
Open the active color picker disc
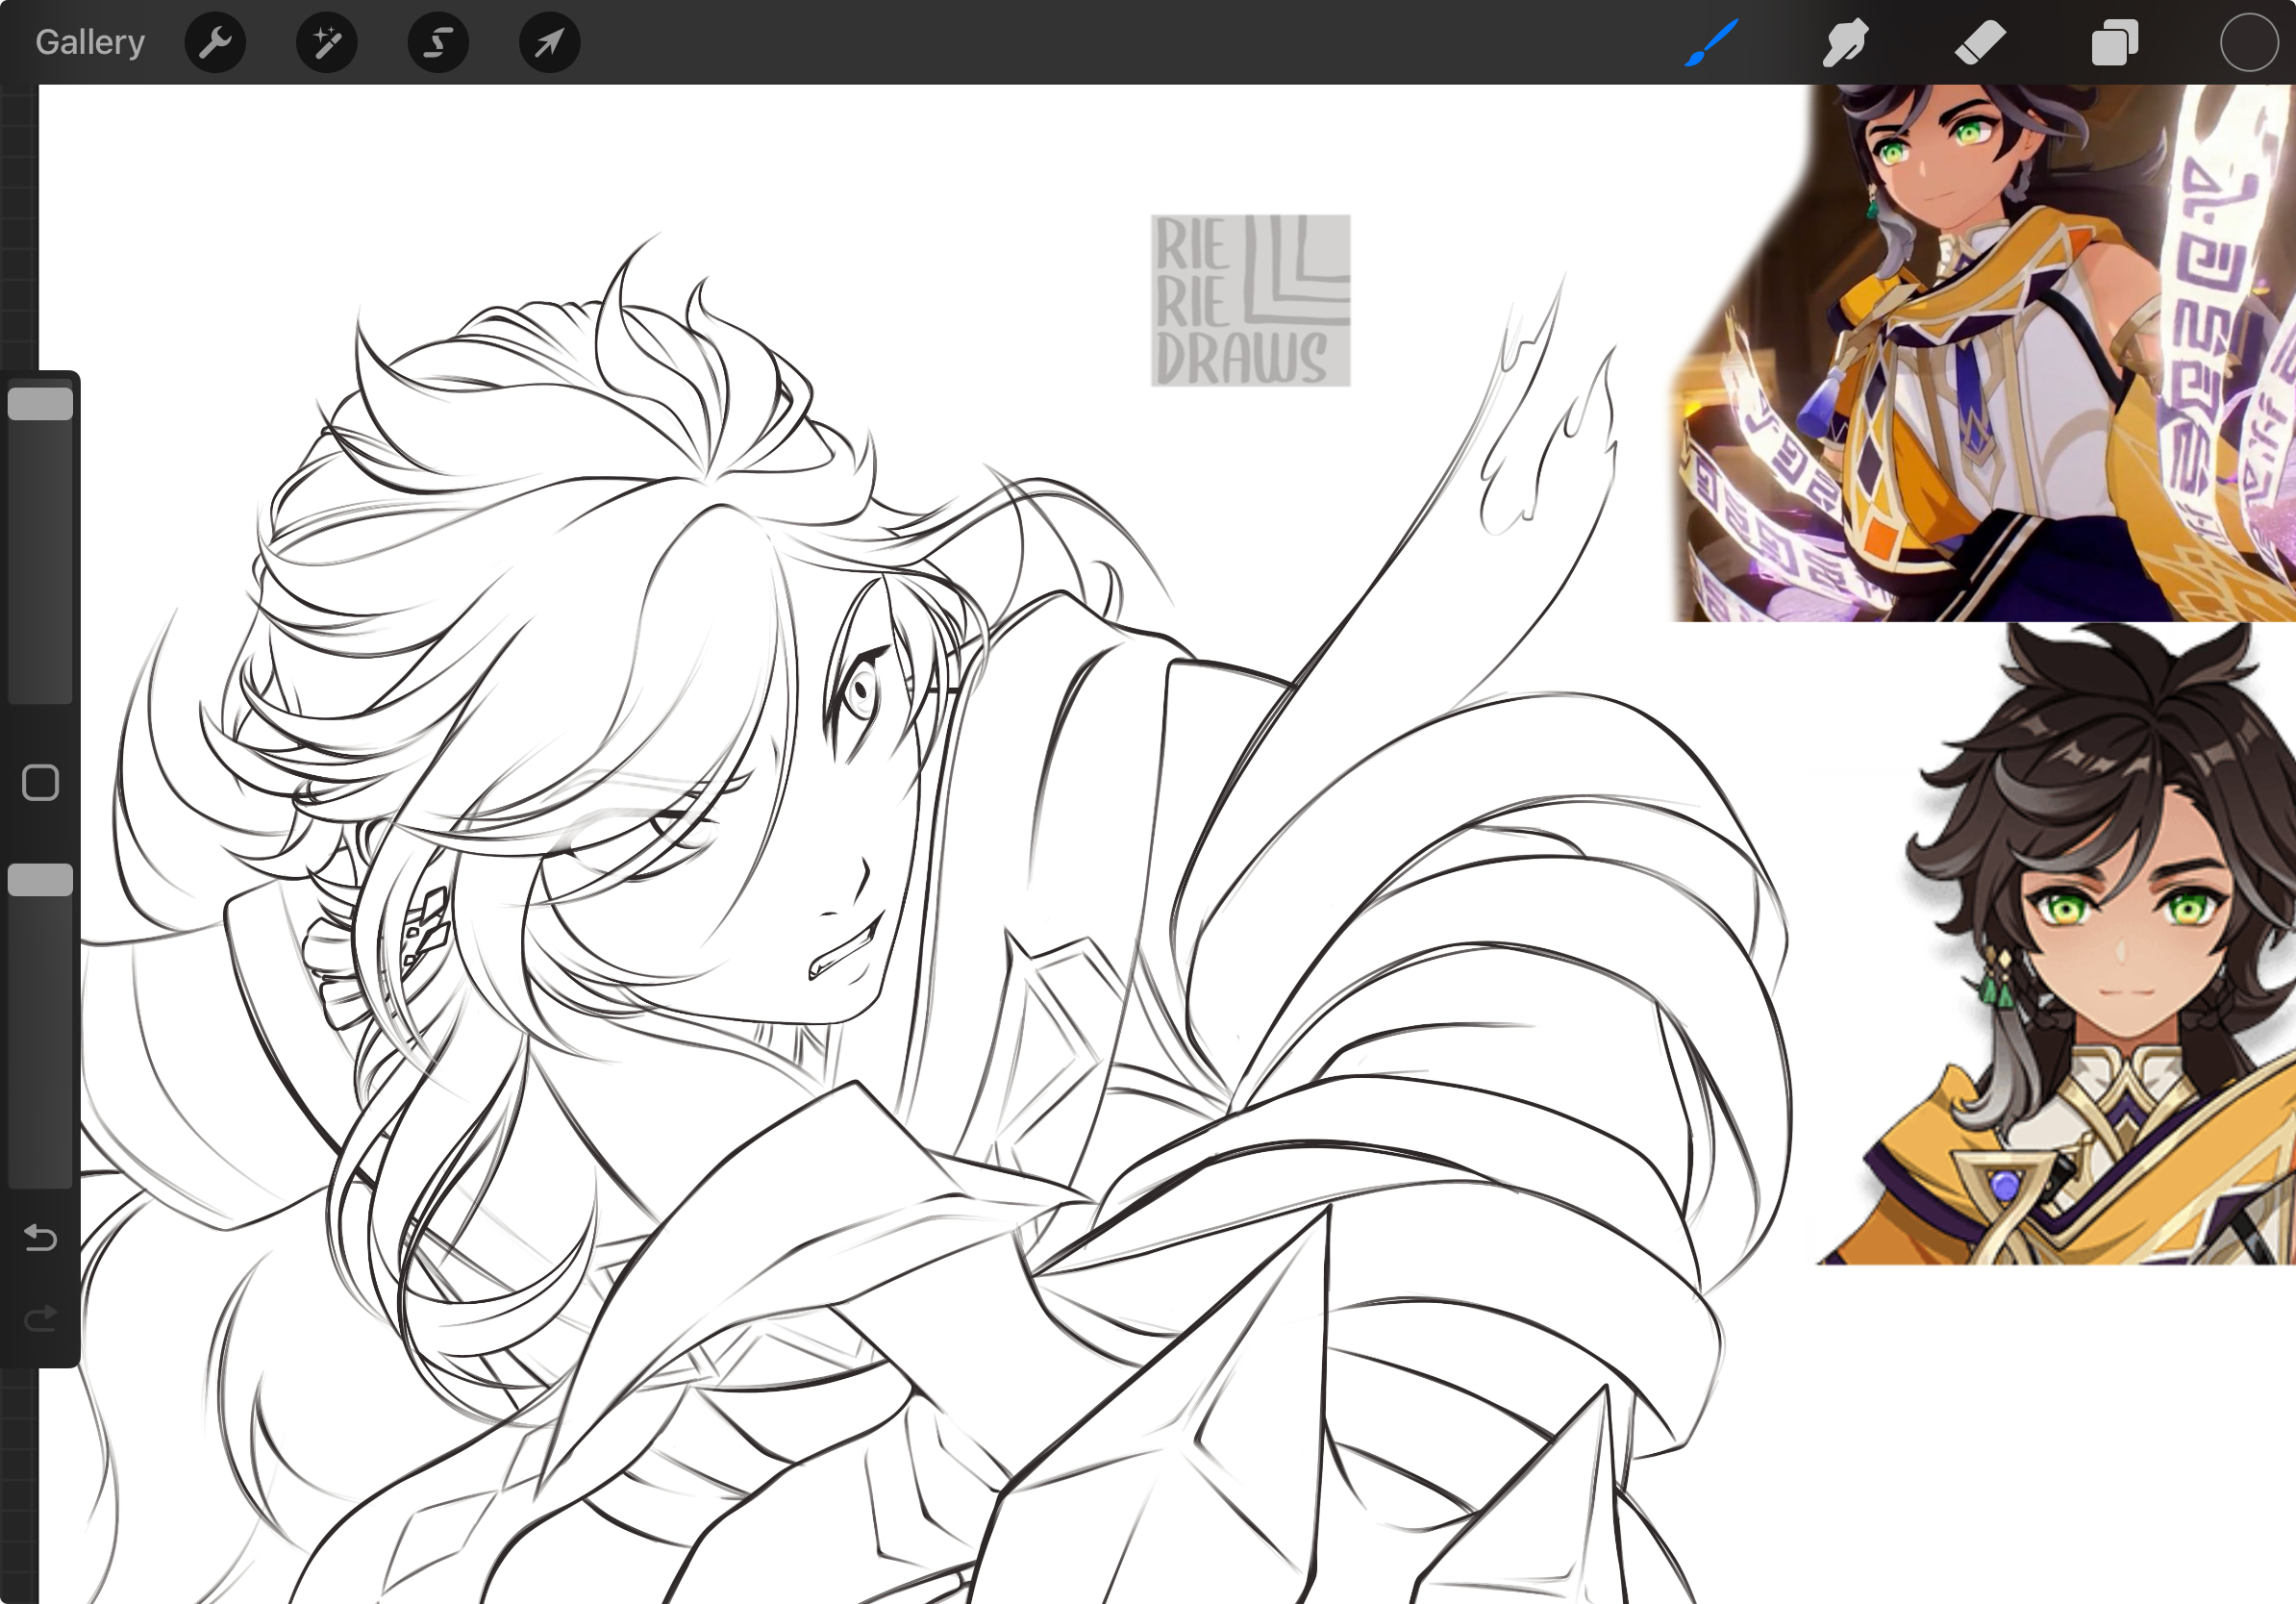tap(2249, 41)
